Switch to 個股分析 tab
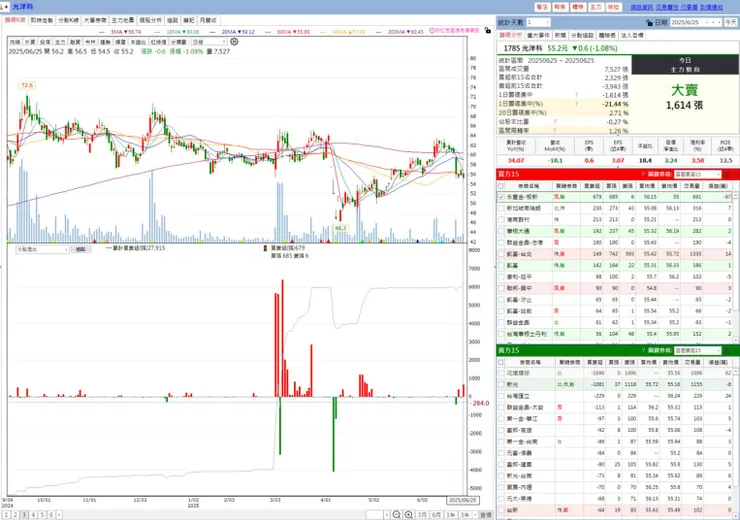The image size is (740, 520). (150, 20)
